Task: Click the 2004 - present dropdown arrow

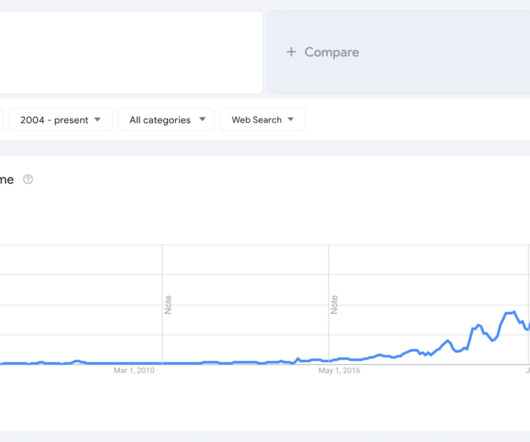Action: tap(97, 119)
